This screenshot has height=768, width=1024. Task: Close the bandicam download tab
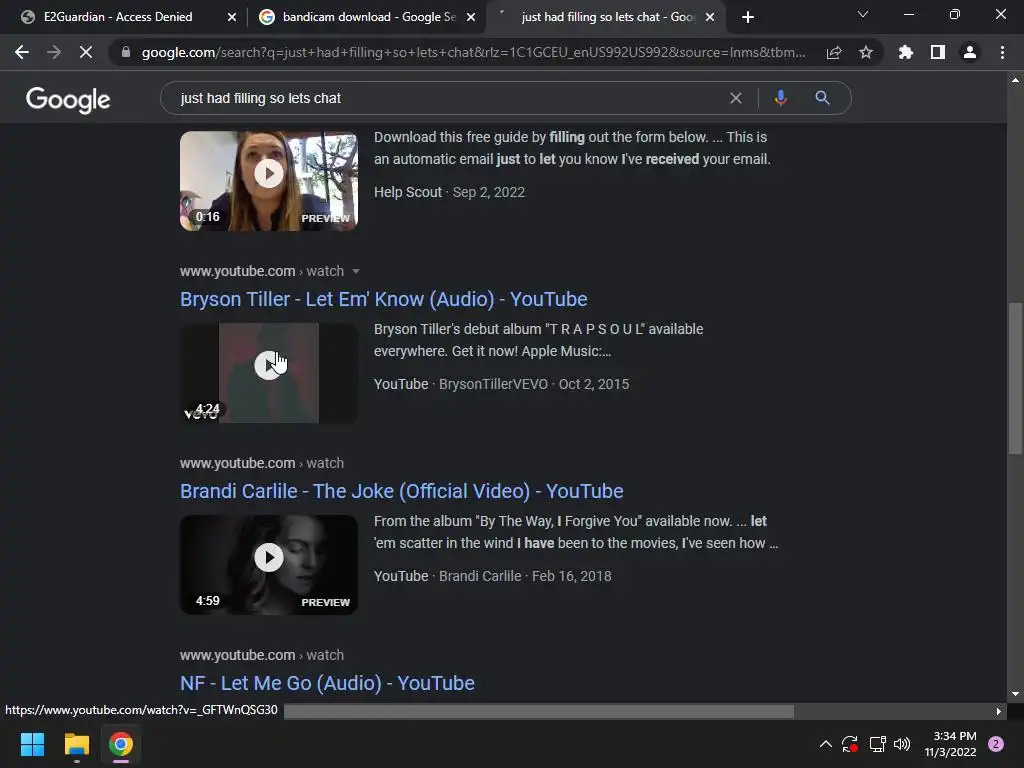pyautogui.click(x=471, y=17)
